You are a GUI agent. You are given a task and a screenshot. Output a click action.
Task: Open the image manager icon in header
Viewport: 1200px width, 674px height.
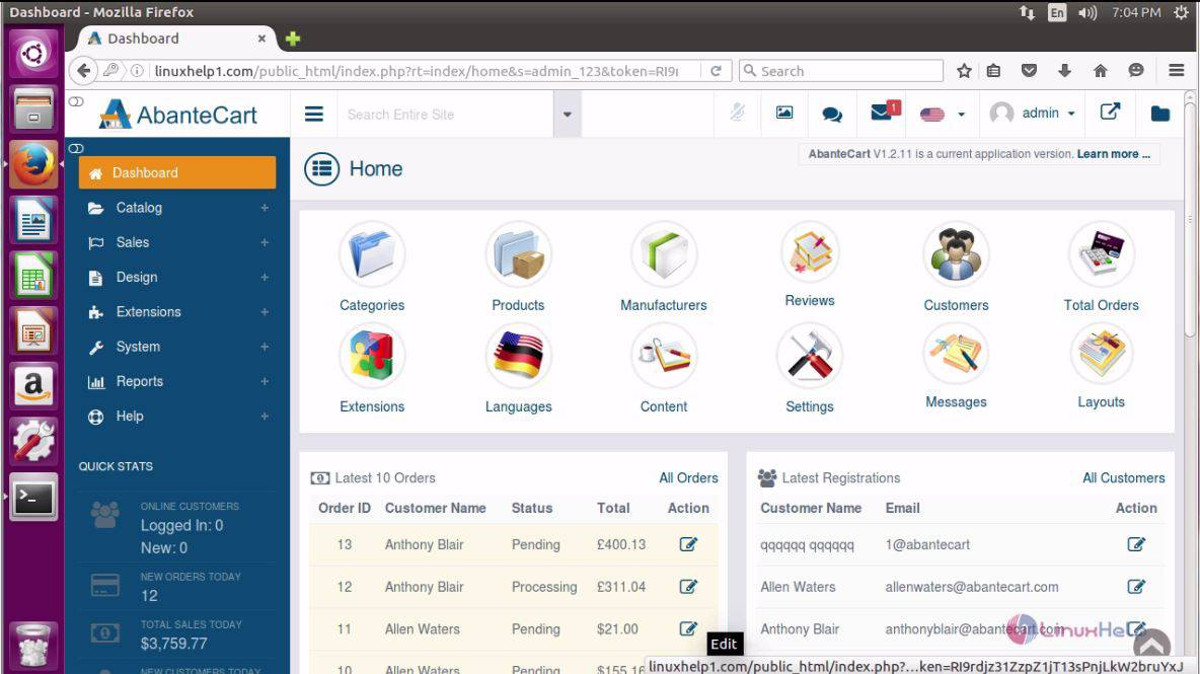[785, 113]
